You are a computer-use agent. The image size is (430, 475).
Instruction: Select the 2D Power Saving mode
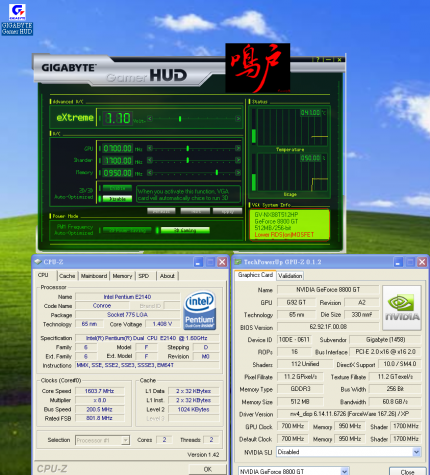(x=127, y=230)
